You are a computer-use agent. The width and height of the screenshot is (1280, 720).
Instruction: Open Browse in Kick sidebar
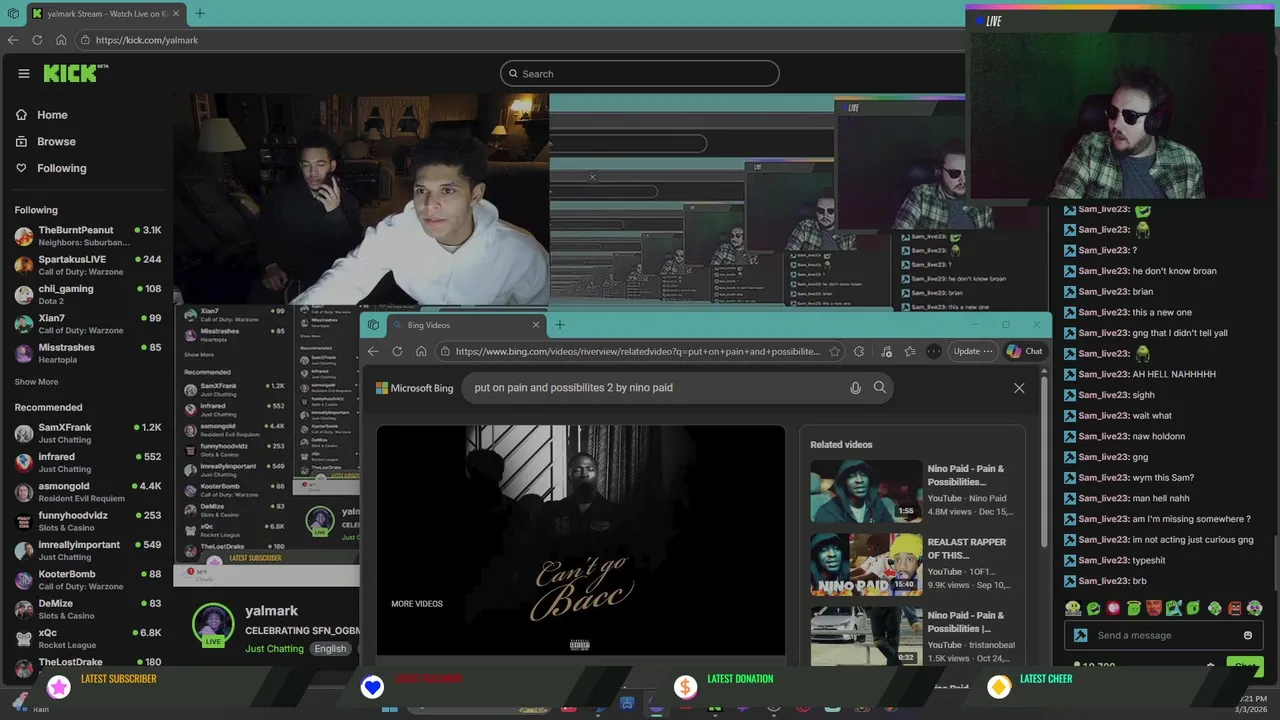coord(45,142)
